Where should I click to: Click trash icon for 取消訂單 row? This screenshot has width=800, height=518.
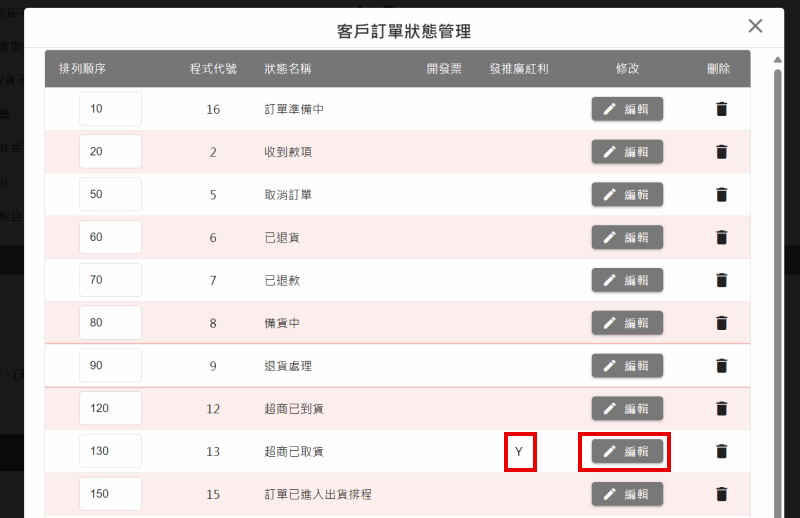pyautogui.click(x=721, y=194)
